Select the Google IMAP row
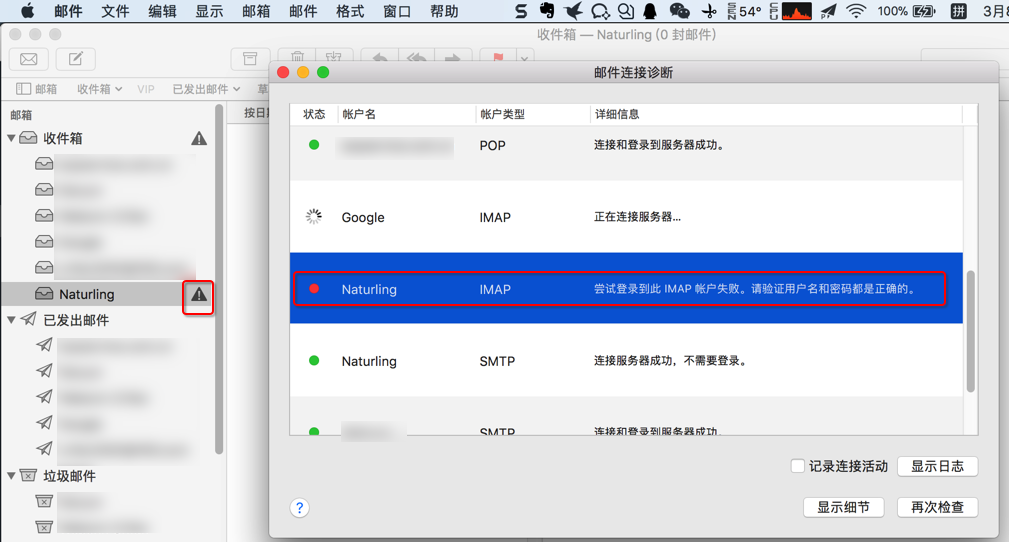This screenshot has height=542, width=1009. [626, 217]
